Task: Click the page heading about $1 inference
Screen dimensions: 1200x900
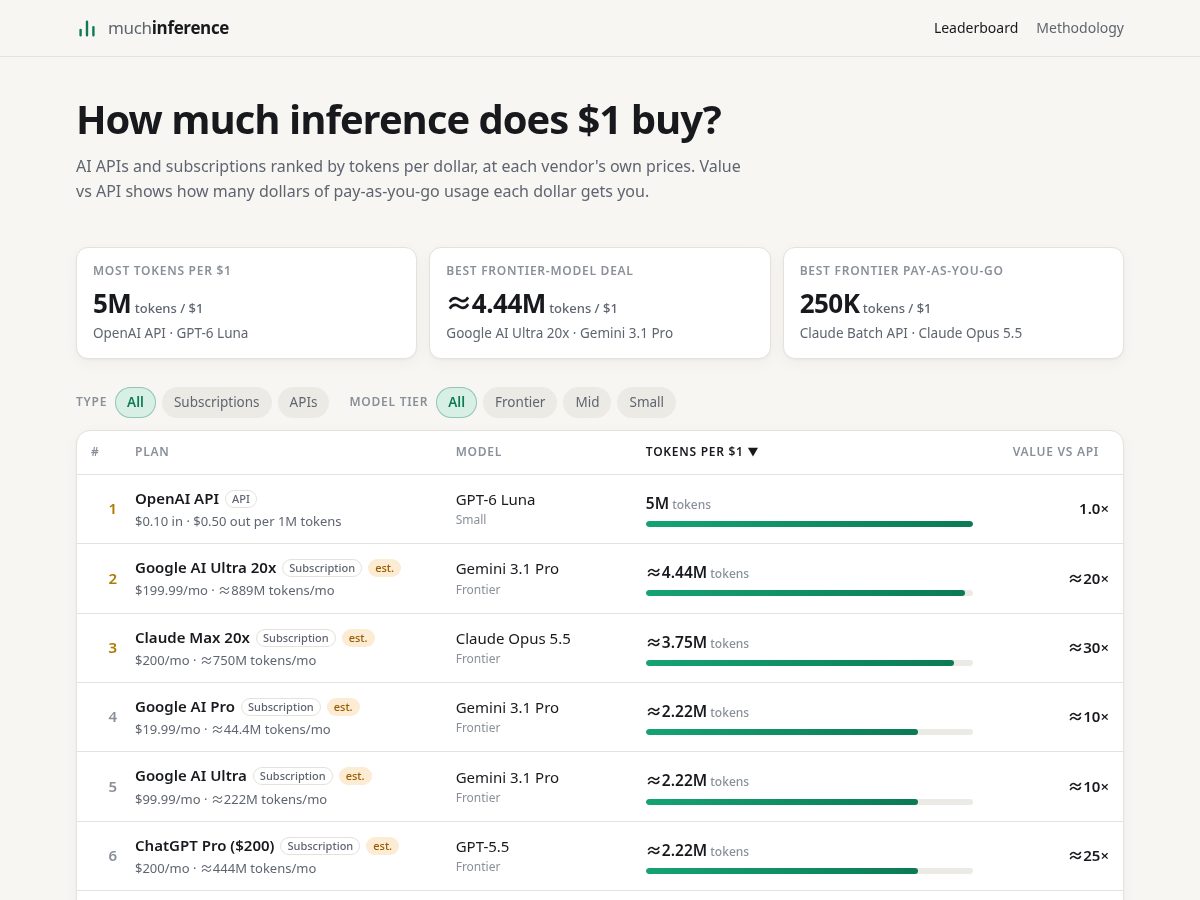Action: (399, 120)
